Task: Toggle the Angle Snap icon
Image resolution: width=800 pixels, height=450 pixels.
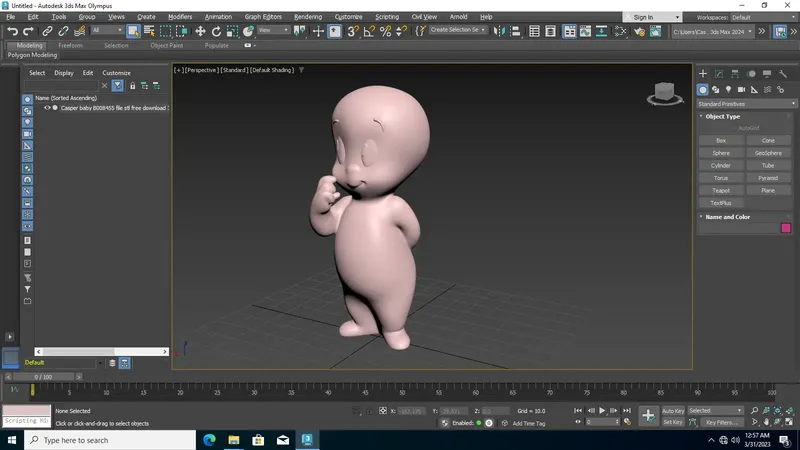Action: click(370, 31)
